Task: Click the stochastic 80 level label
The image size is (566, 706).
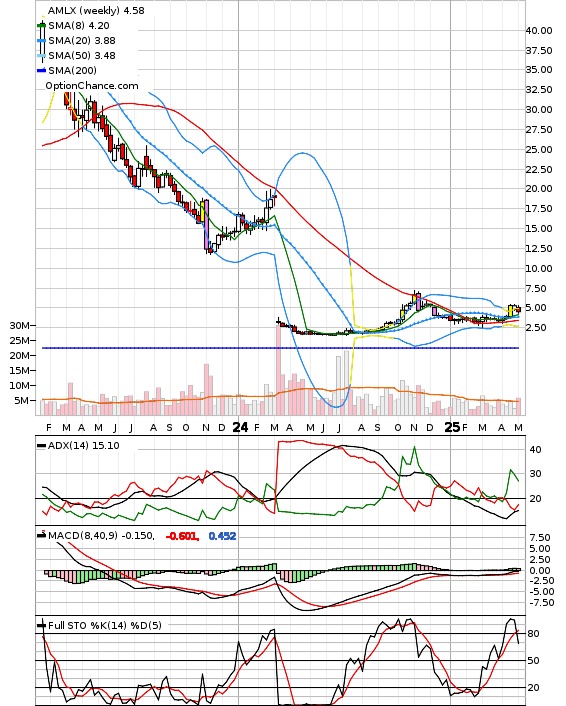Action: [533, 634]
